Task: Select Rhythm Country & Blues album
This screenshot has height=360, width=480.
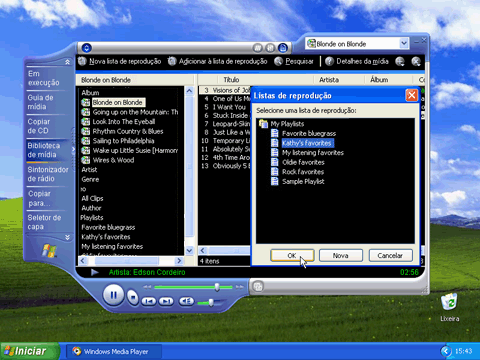Action: (128, 131)
